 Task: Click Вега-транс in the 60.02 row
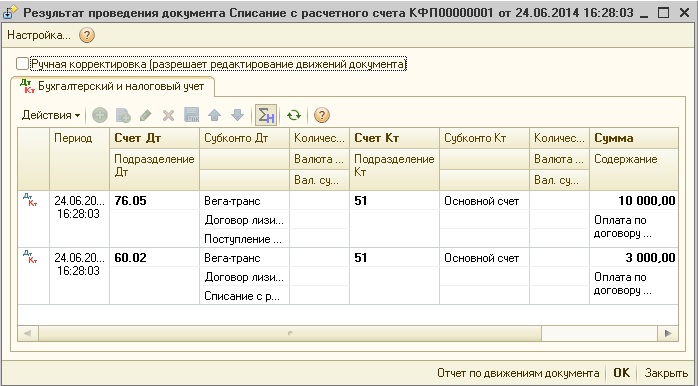tap(244, 258)
